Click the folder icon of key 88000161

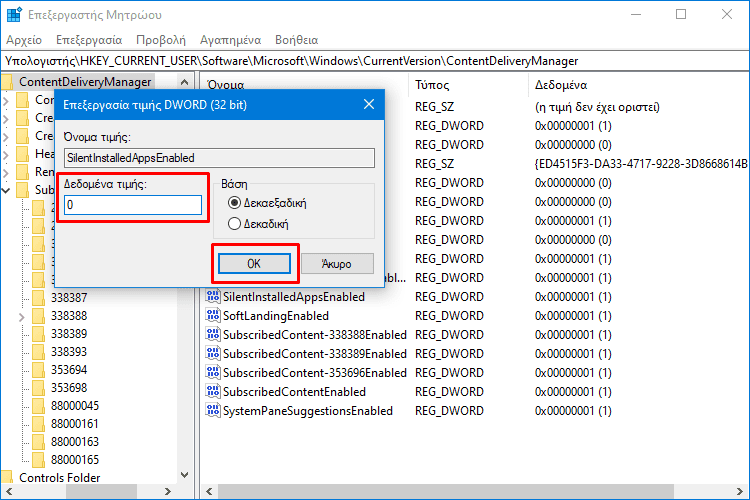38,423
